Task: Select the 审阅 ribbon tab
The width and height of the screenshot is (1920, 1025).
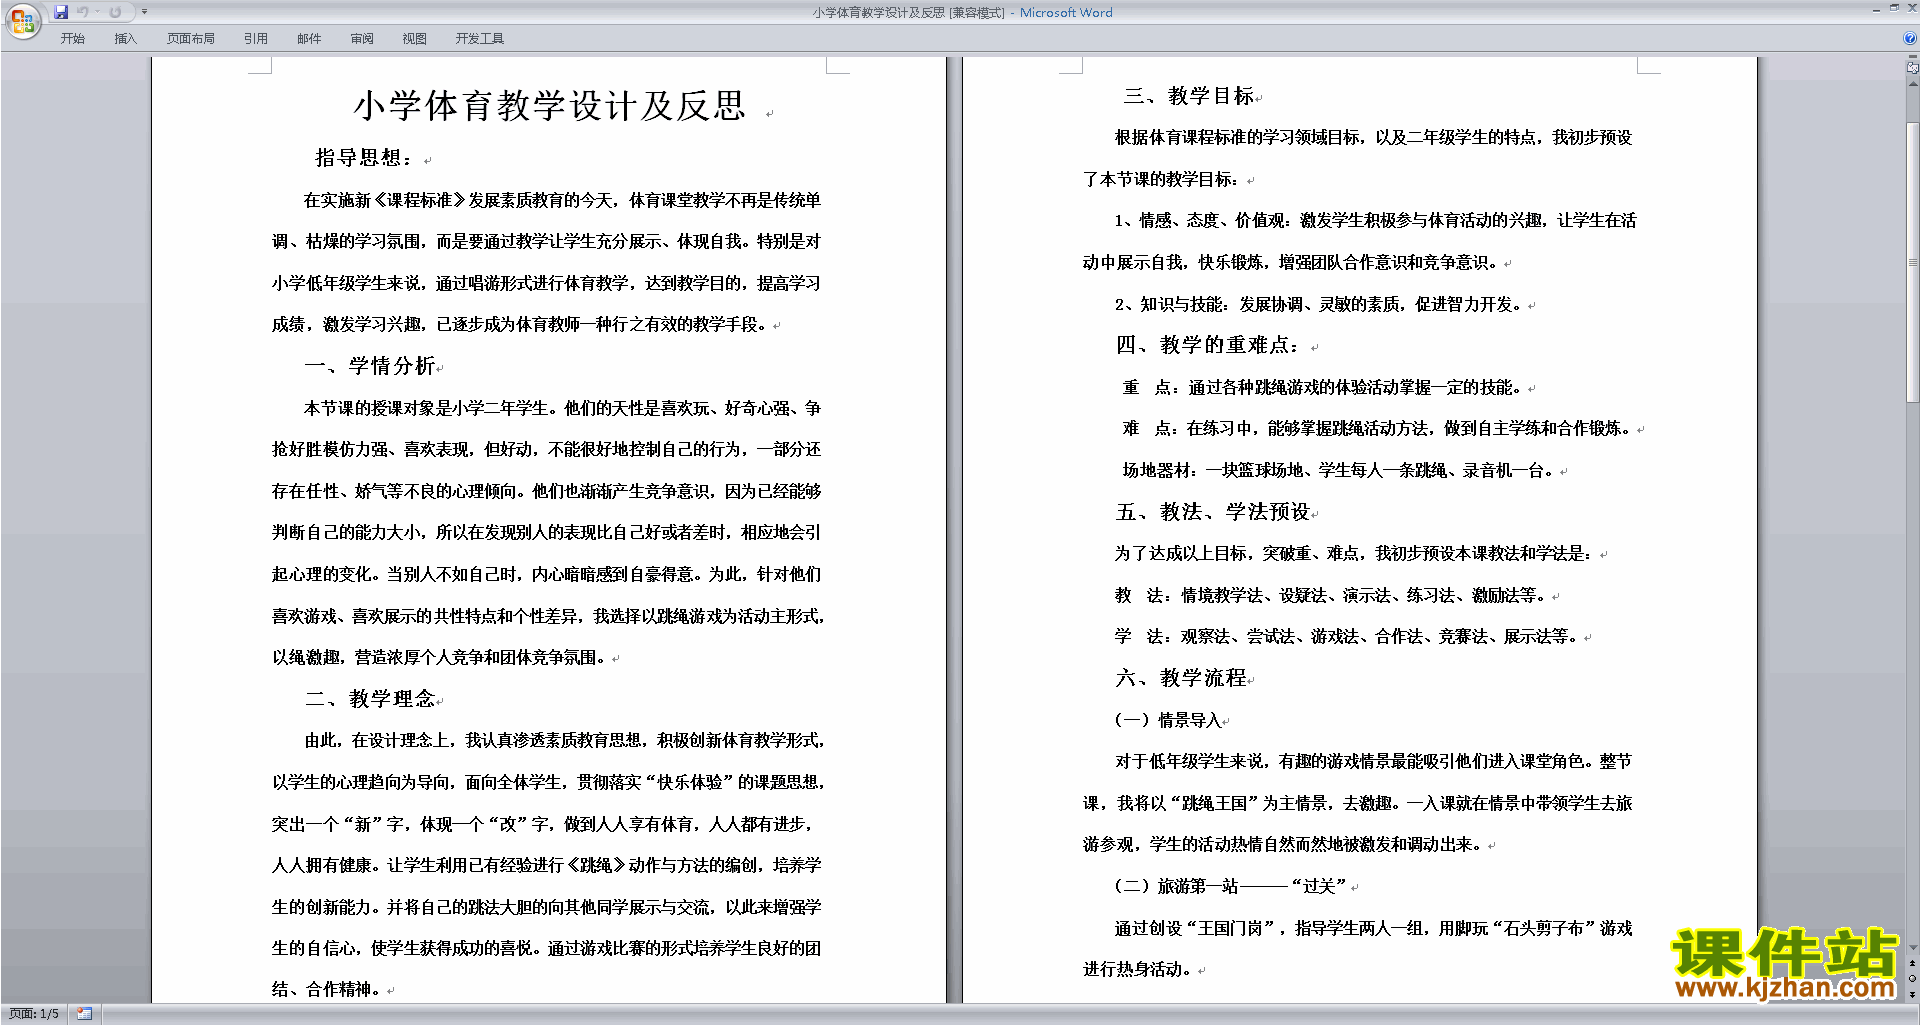Action: (362, 38)
